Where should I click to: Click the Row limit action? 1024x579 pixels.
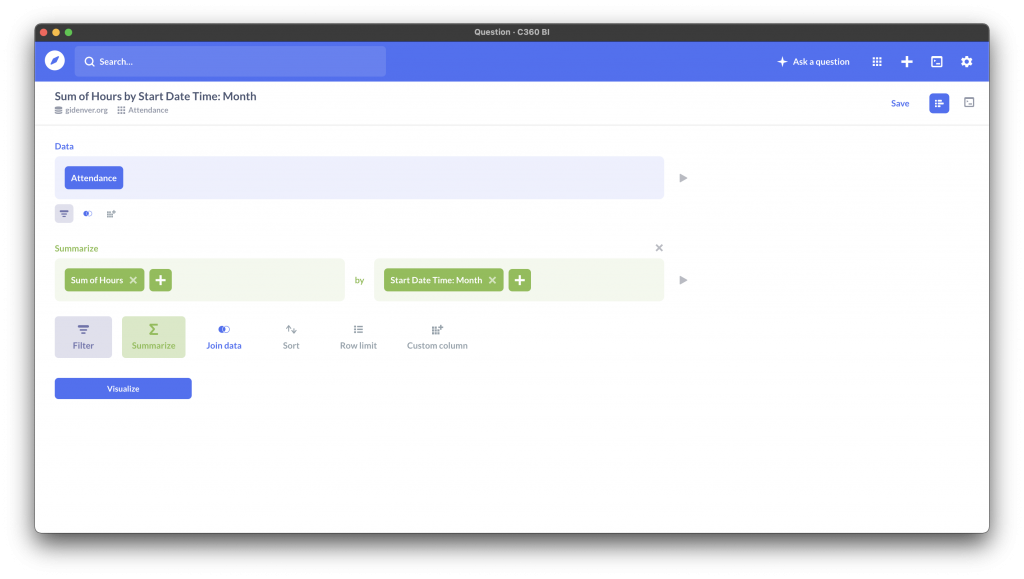(359, 337)
